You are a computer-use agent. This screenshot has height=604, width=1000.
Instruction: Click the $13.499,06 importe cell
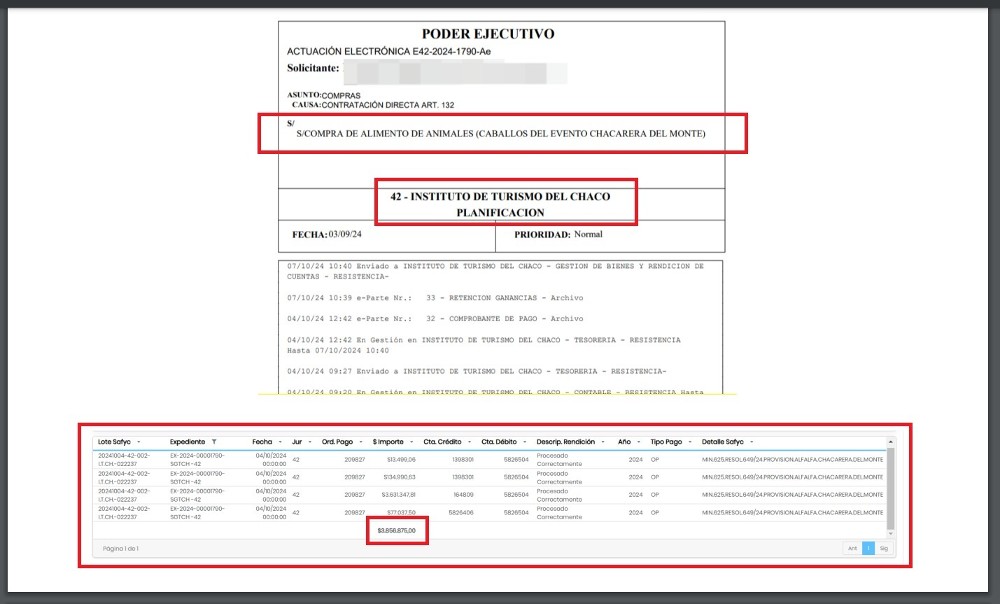point(401,460)
